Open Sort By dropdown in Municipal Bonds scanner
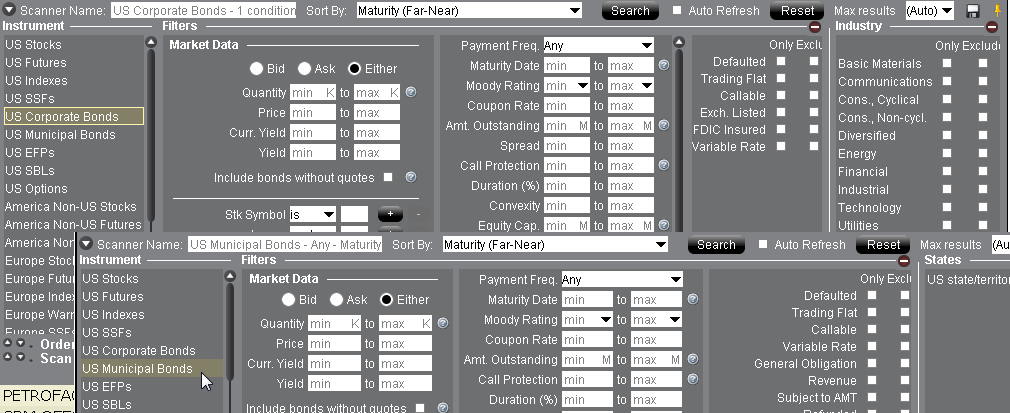 [555, 244]
